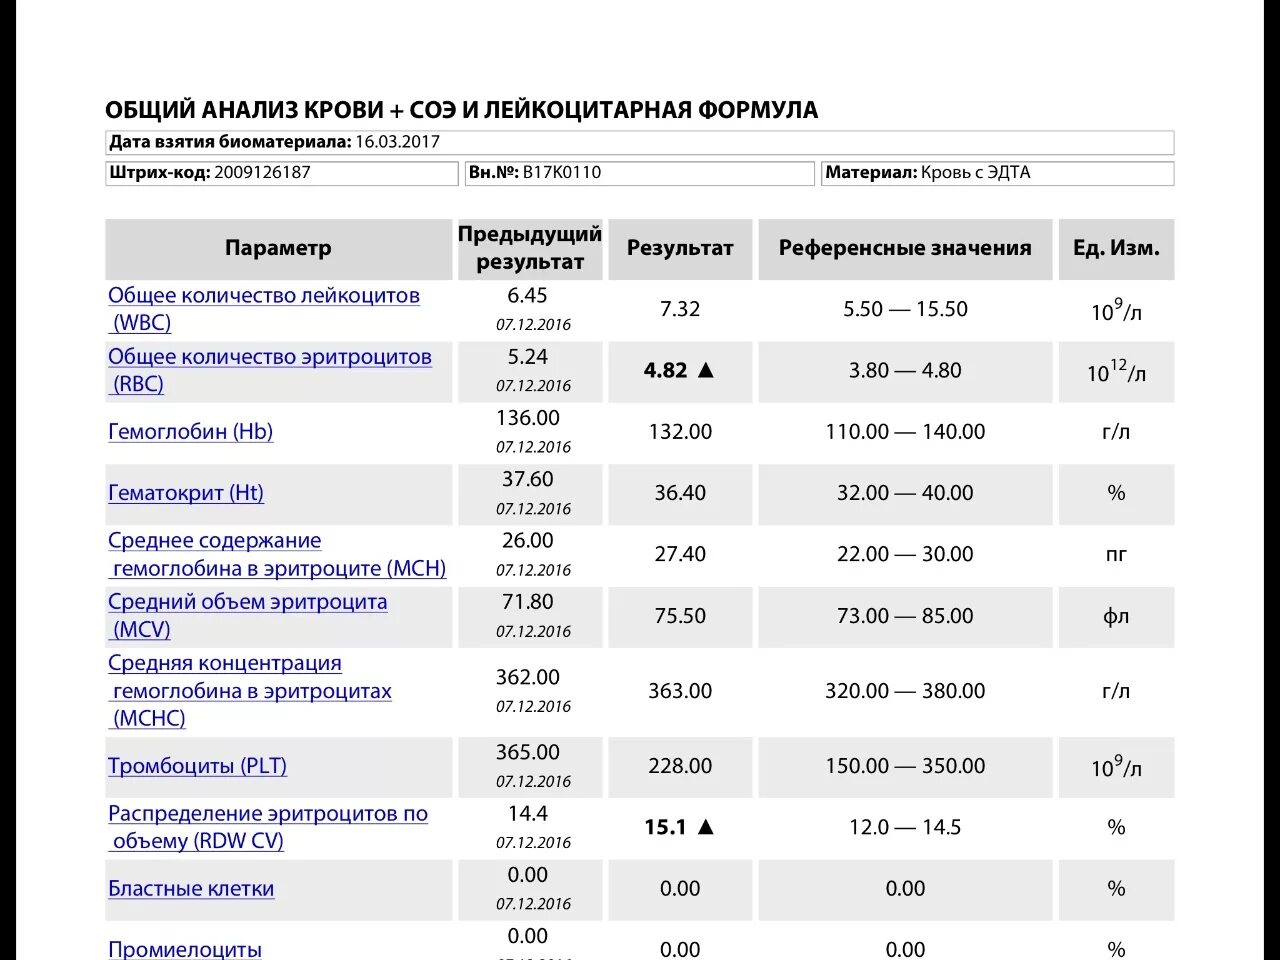Click platelet reference range 150.00 — 350.00
The width and height of the screenshot is (1280, 960).
[905, 766]
